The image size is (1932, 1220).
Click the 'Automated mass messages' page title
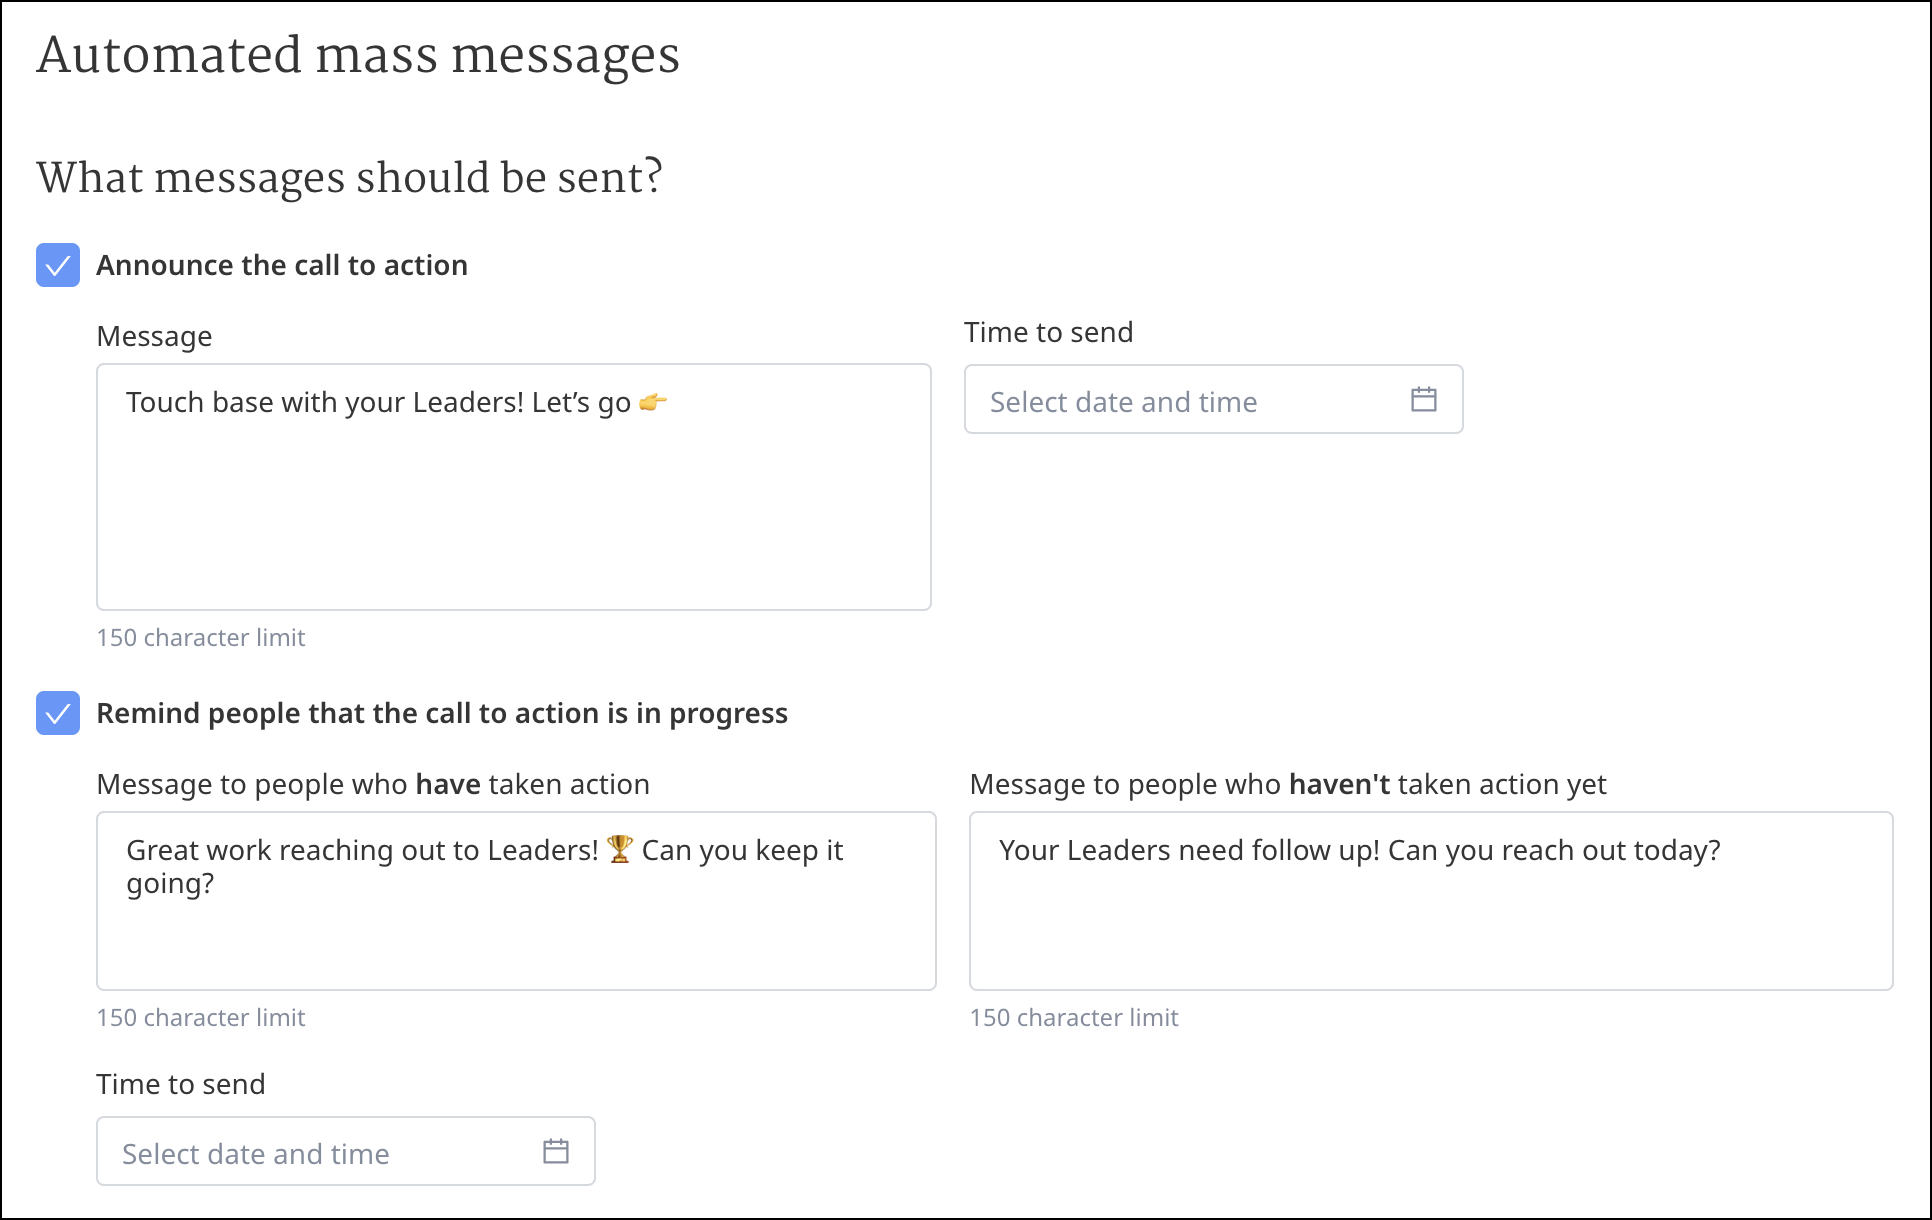pyautogui.click(x=358, y=55)
